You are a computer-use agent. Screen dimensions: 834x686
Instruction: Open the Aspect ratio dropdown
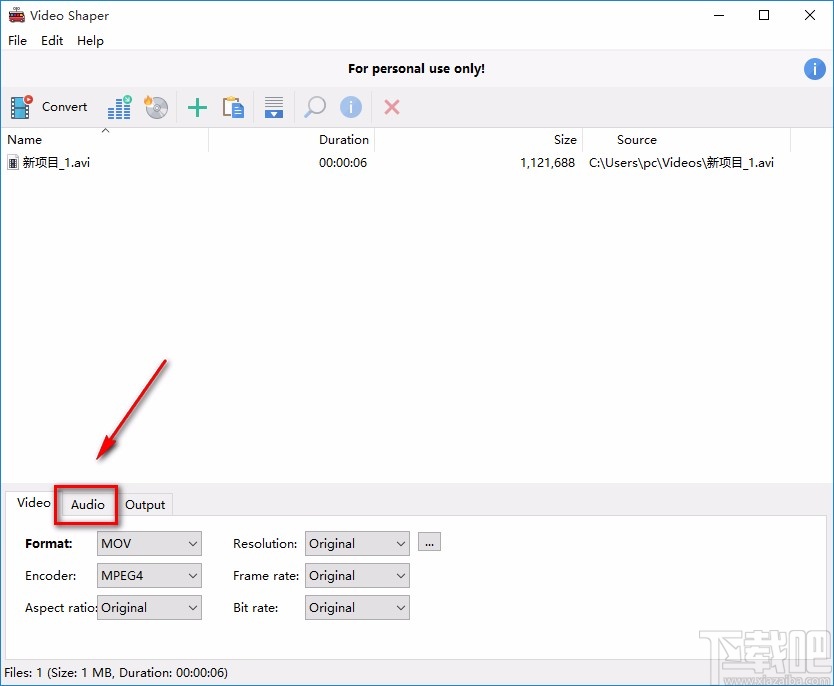[x=149, y=607]
